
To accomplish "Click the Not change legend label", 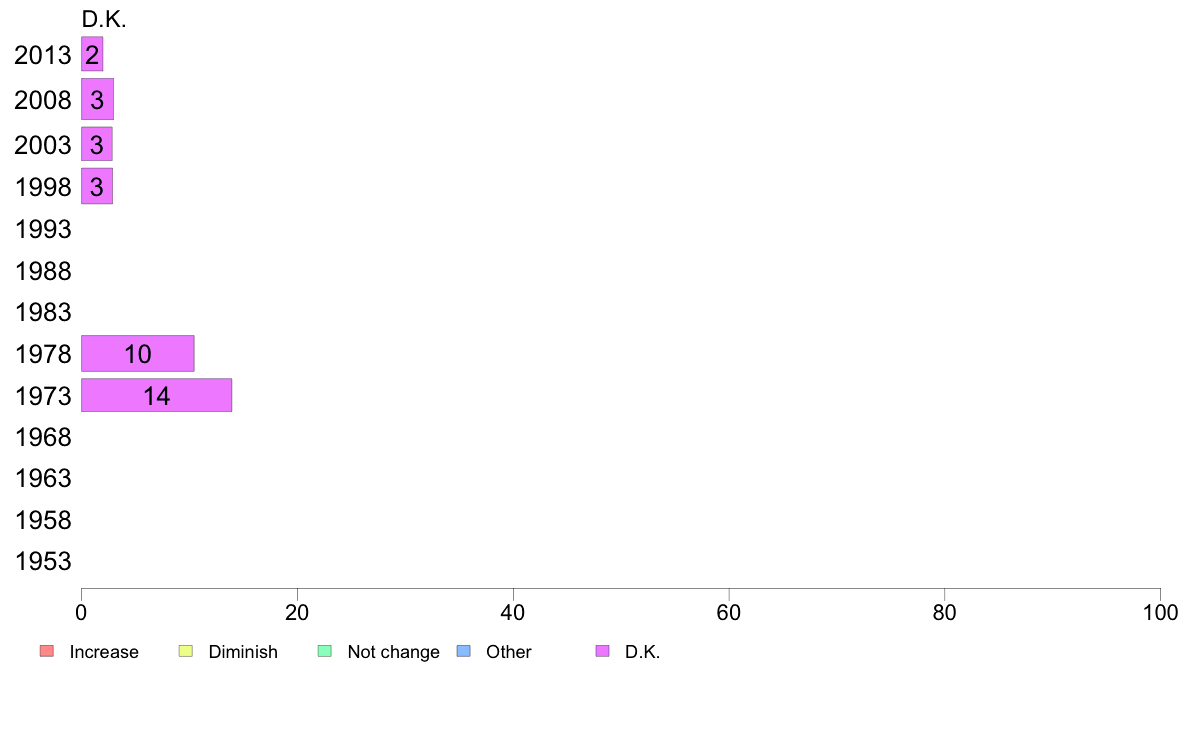I will click(x=393, y=652).
